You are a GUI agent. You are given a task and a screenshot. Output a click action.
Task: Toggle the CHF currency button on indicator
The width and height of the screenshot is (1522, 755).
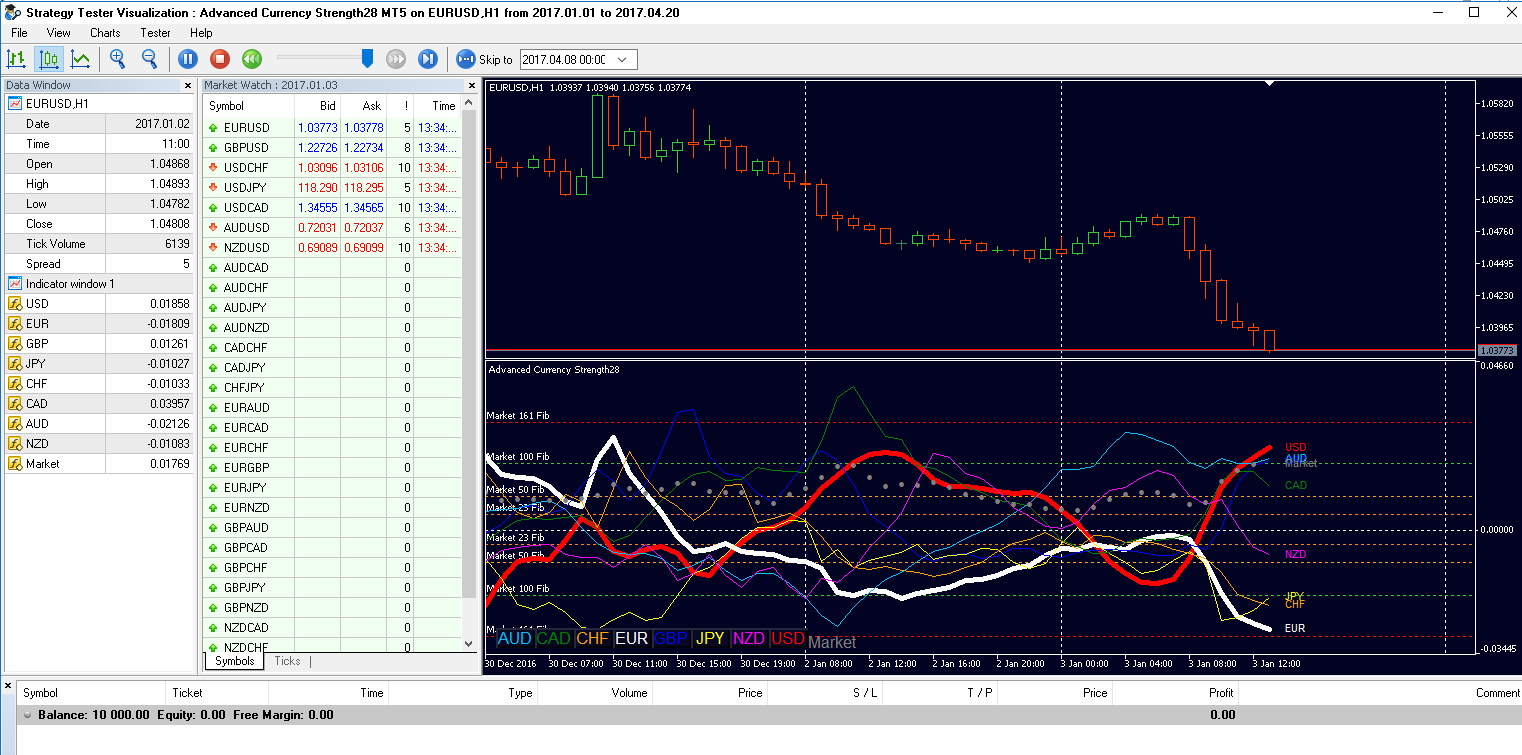point(592,638)
